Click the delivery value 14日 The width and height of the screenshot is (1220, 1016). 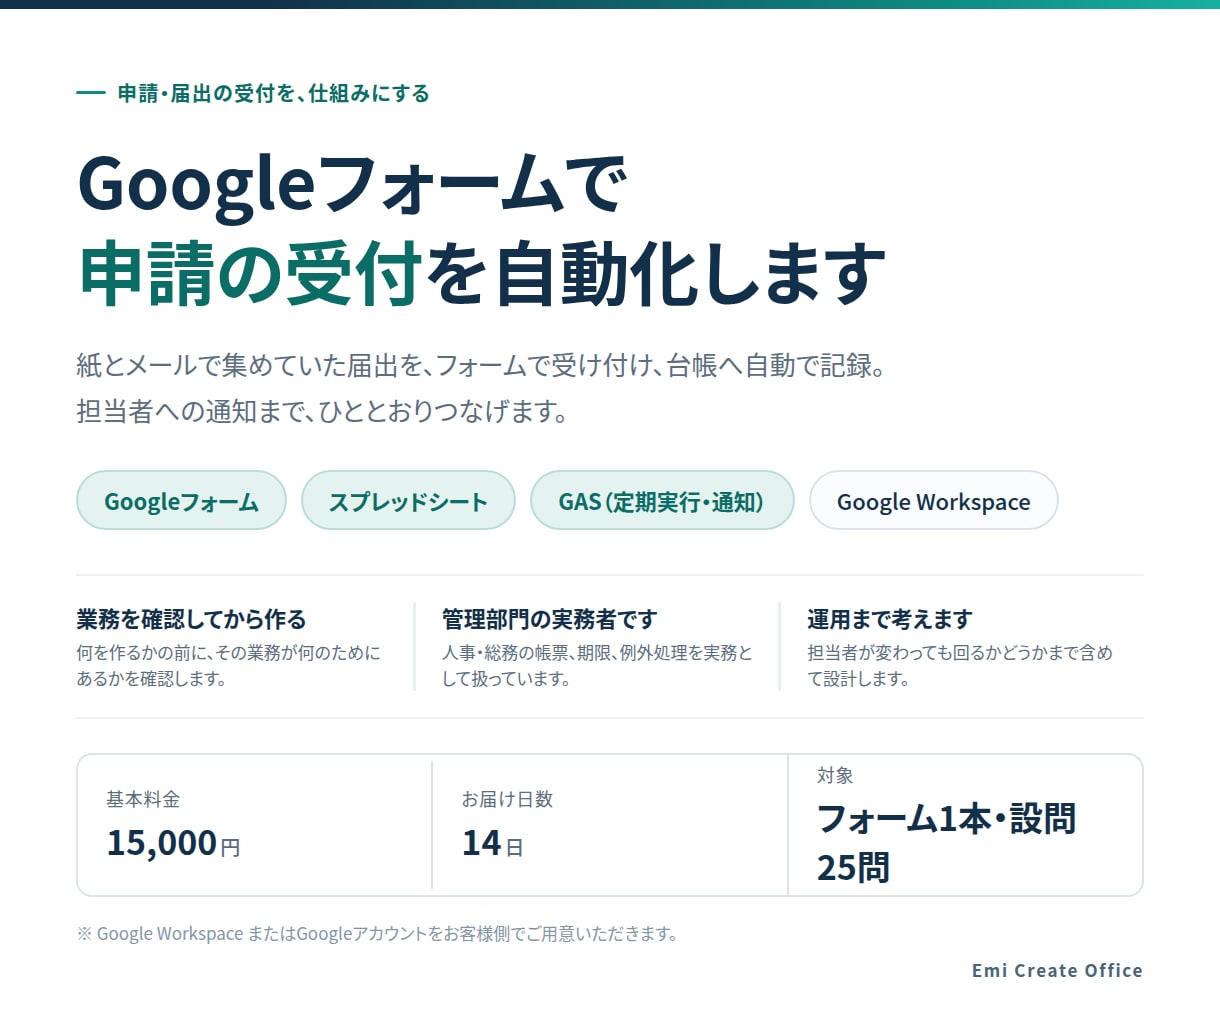click(x=492, y=843)
